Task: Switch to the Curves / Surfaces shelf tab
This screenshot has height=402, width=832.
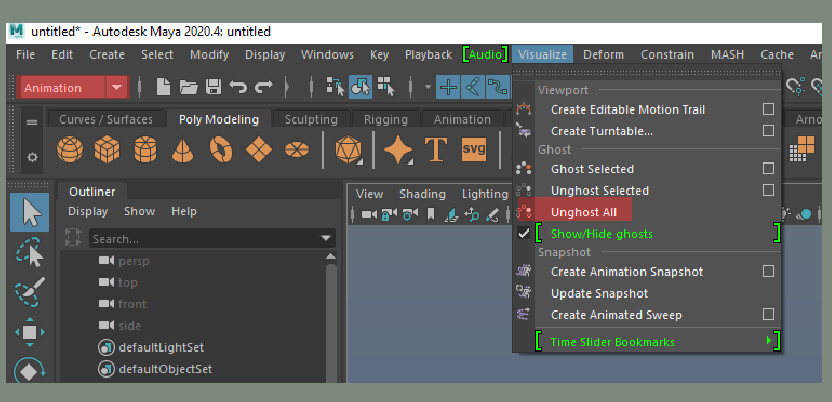Action: (x=106, y=119)
